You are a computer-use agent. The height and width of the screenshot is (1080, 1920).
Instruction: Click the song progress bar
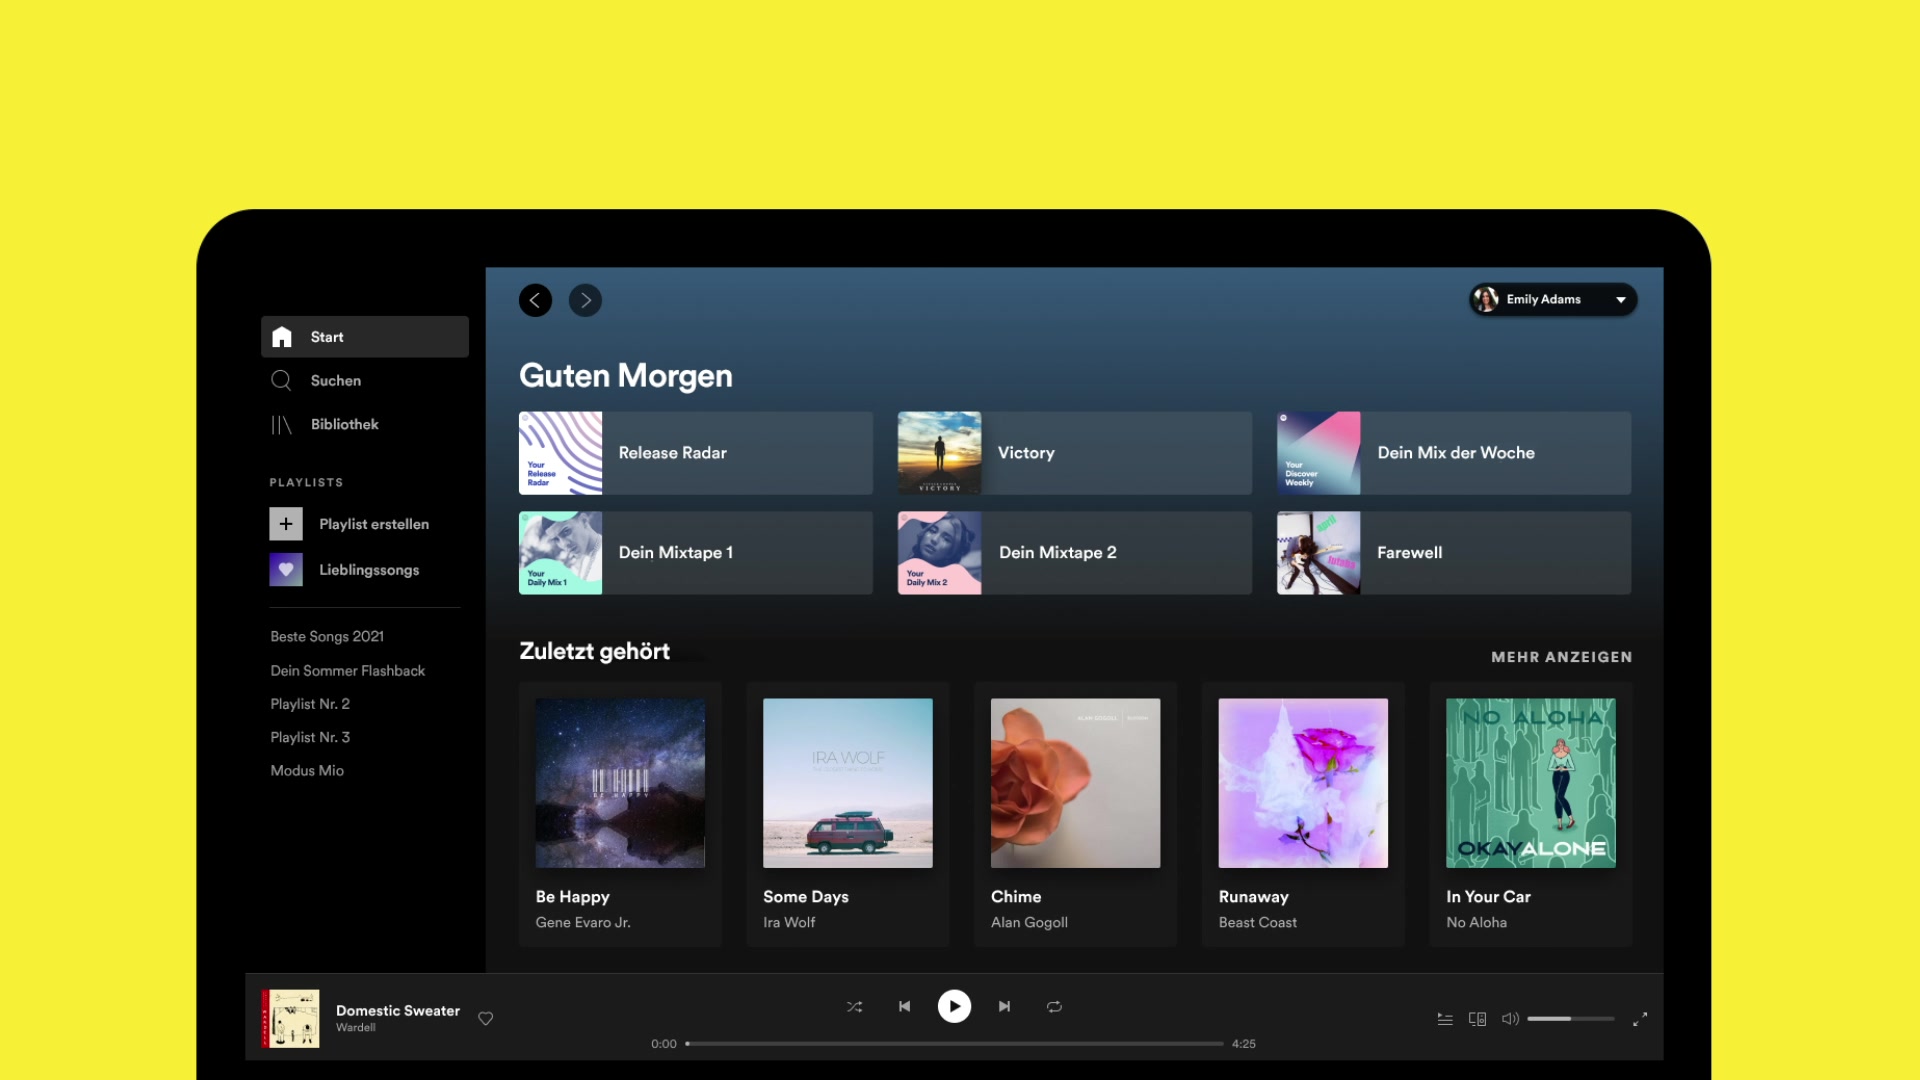[955, 1044]
